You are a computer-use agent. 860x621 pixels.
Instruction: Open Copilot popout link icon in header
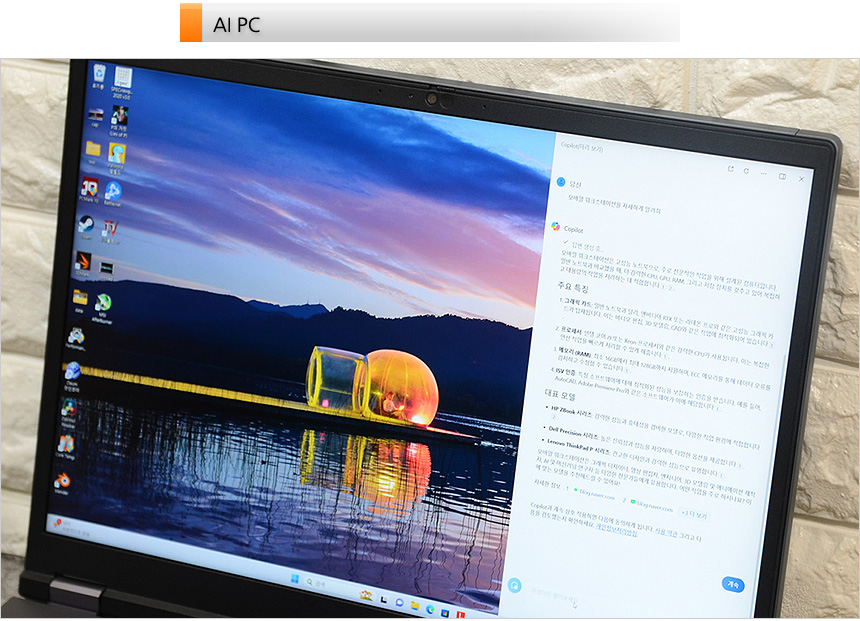(x=731, y=169)
